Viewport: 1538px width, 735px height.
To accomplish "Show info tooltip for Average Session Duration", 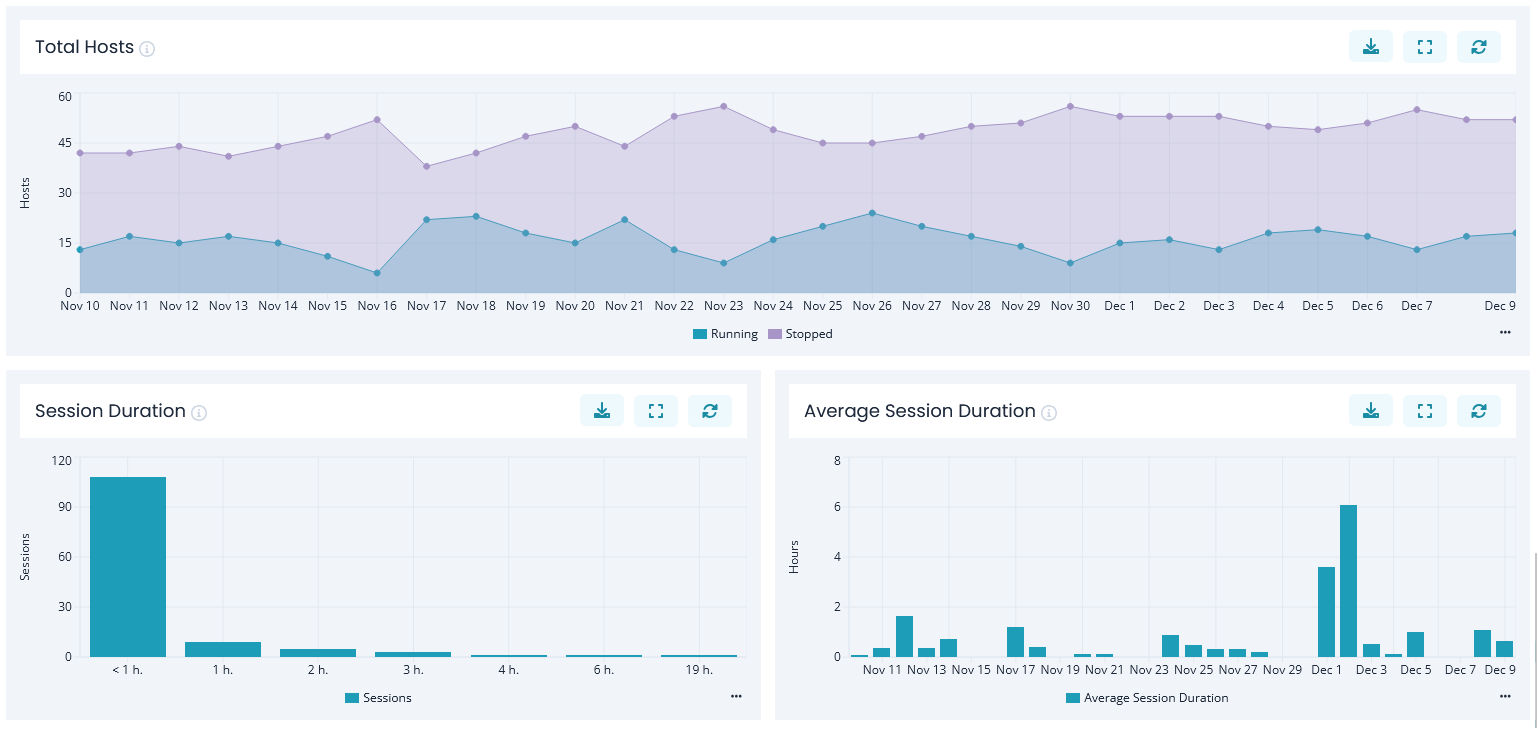I will [1049, 412].
